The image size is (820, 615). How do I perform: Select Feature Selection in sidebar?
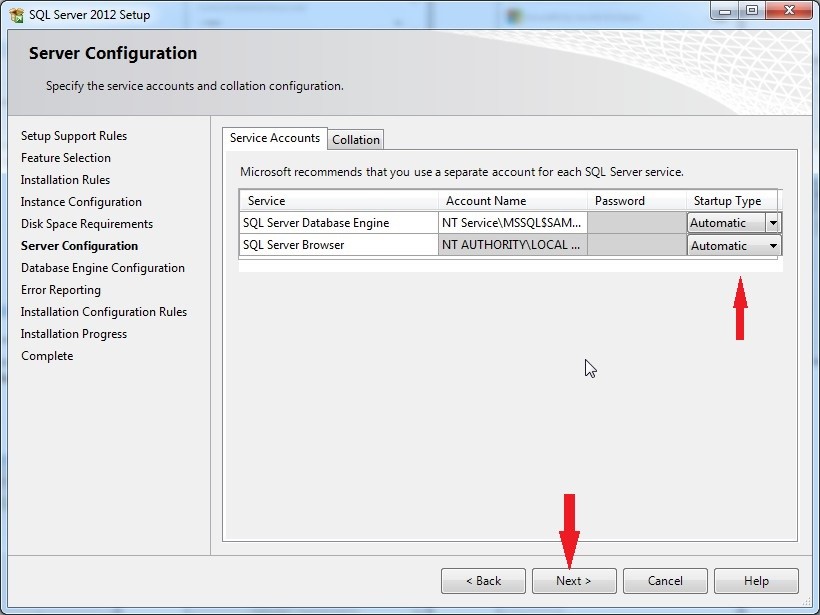click(x=66, y=157)
